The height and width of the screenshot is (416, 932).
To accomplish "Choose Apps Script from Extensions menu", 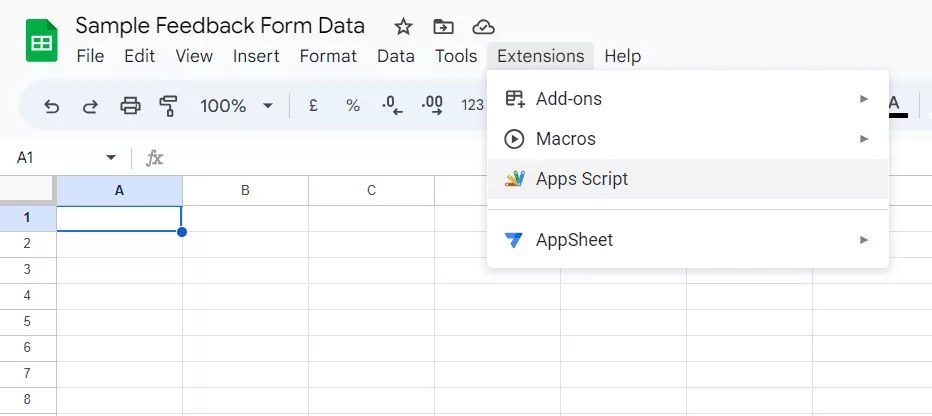I will 688,179.
